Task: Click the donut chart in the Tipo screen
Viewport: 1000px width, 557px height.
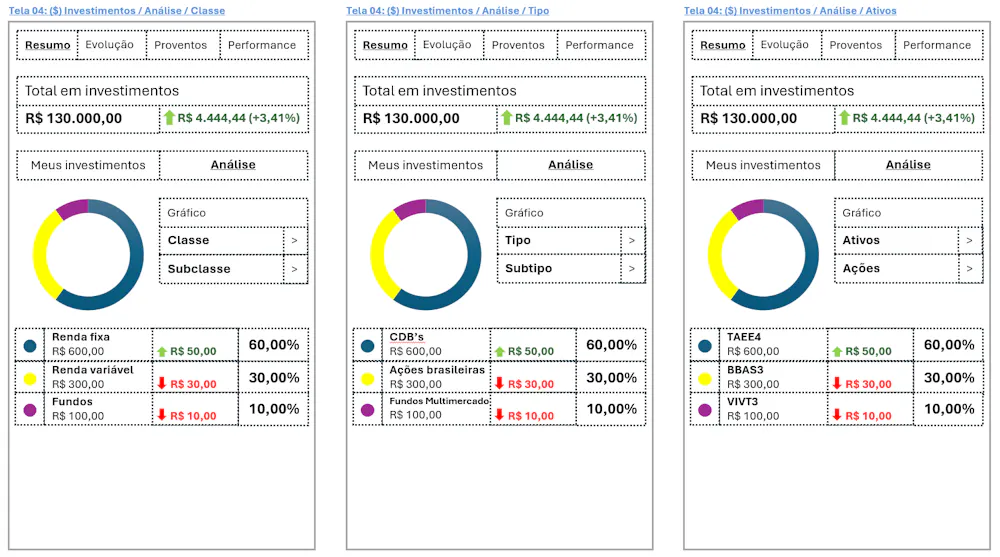Action: (425, 255)
